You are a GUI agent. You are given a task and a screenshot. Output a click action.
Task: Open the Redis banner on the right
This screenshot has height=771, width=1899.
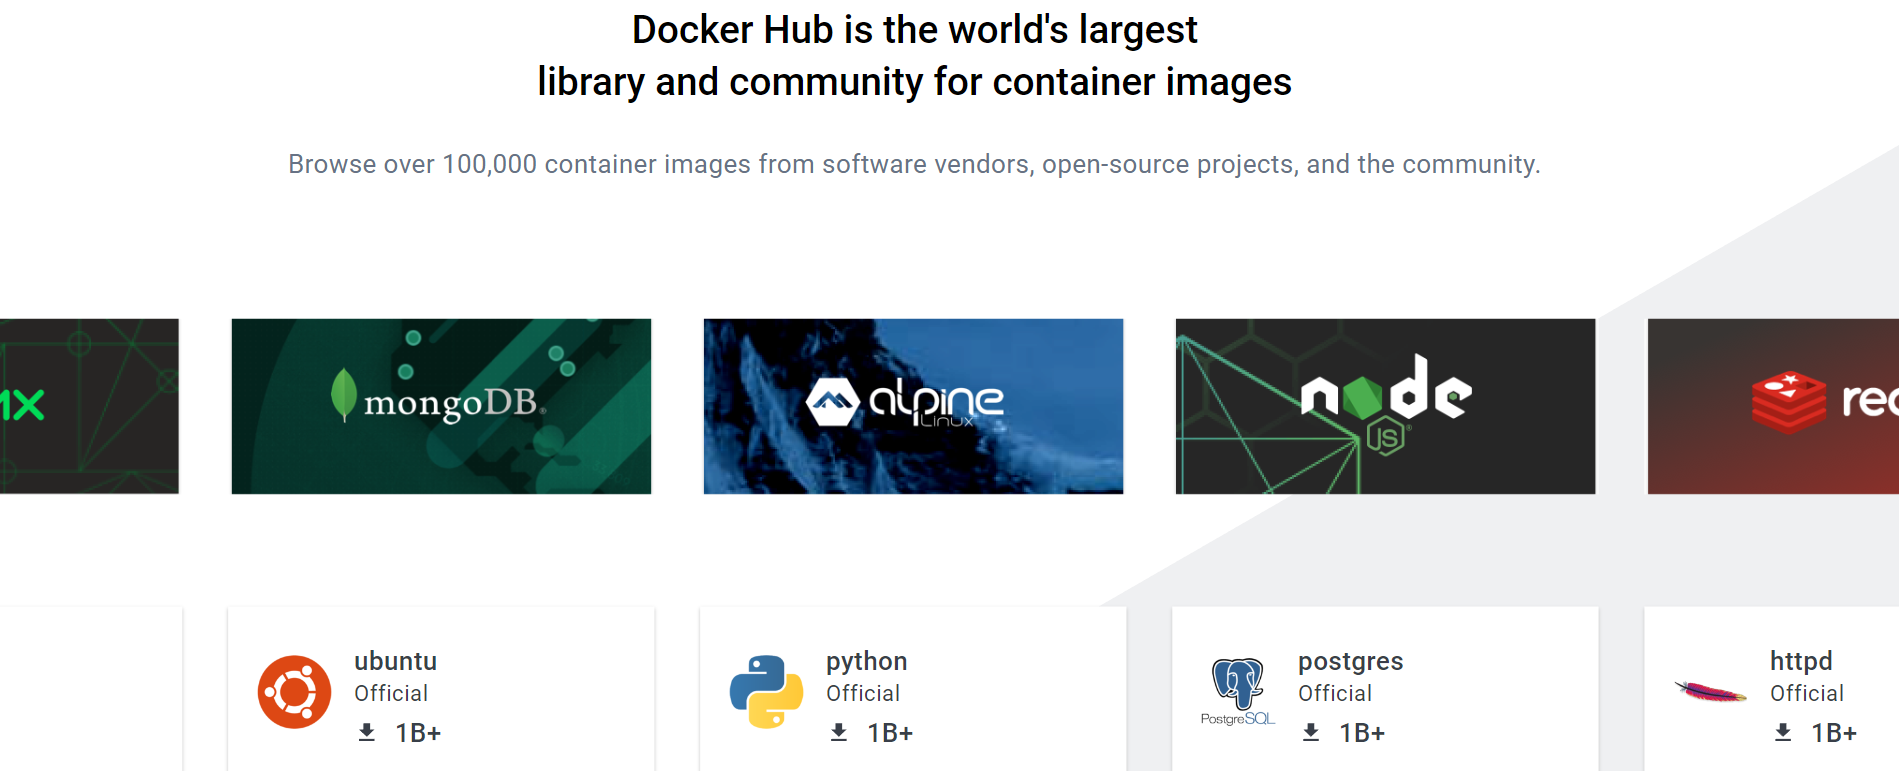pos(1773,406)
